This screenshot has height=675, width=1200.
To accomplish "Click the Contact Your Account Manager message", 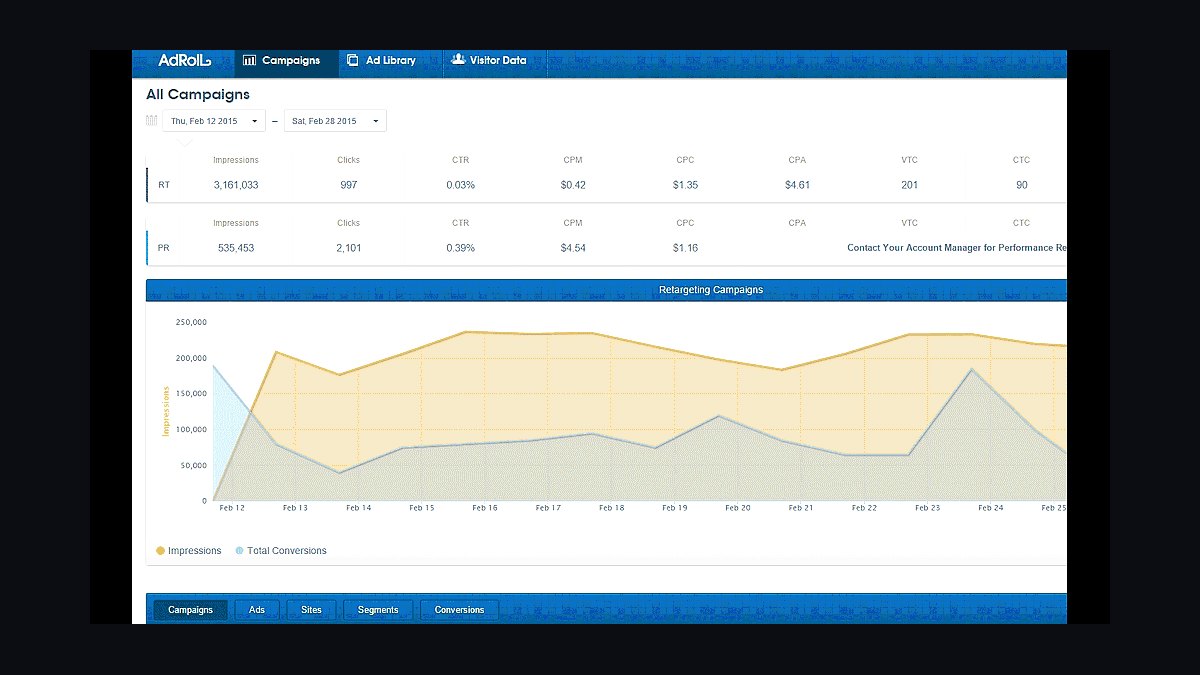I will pos(956,248).
